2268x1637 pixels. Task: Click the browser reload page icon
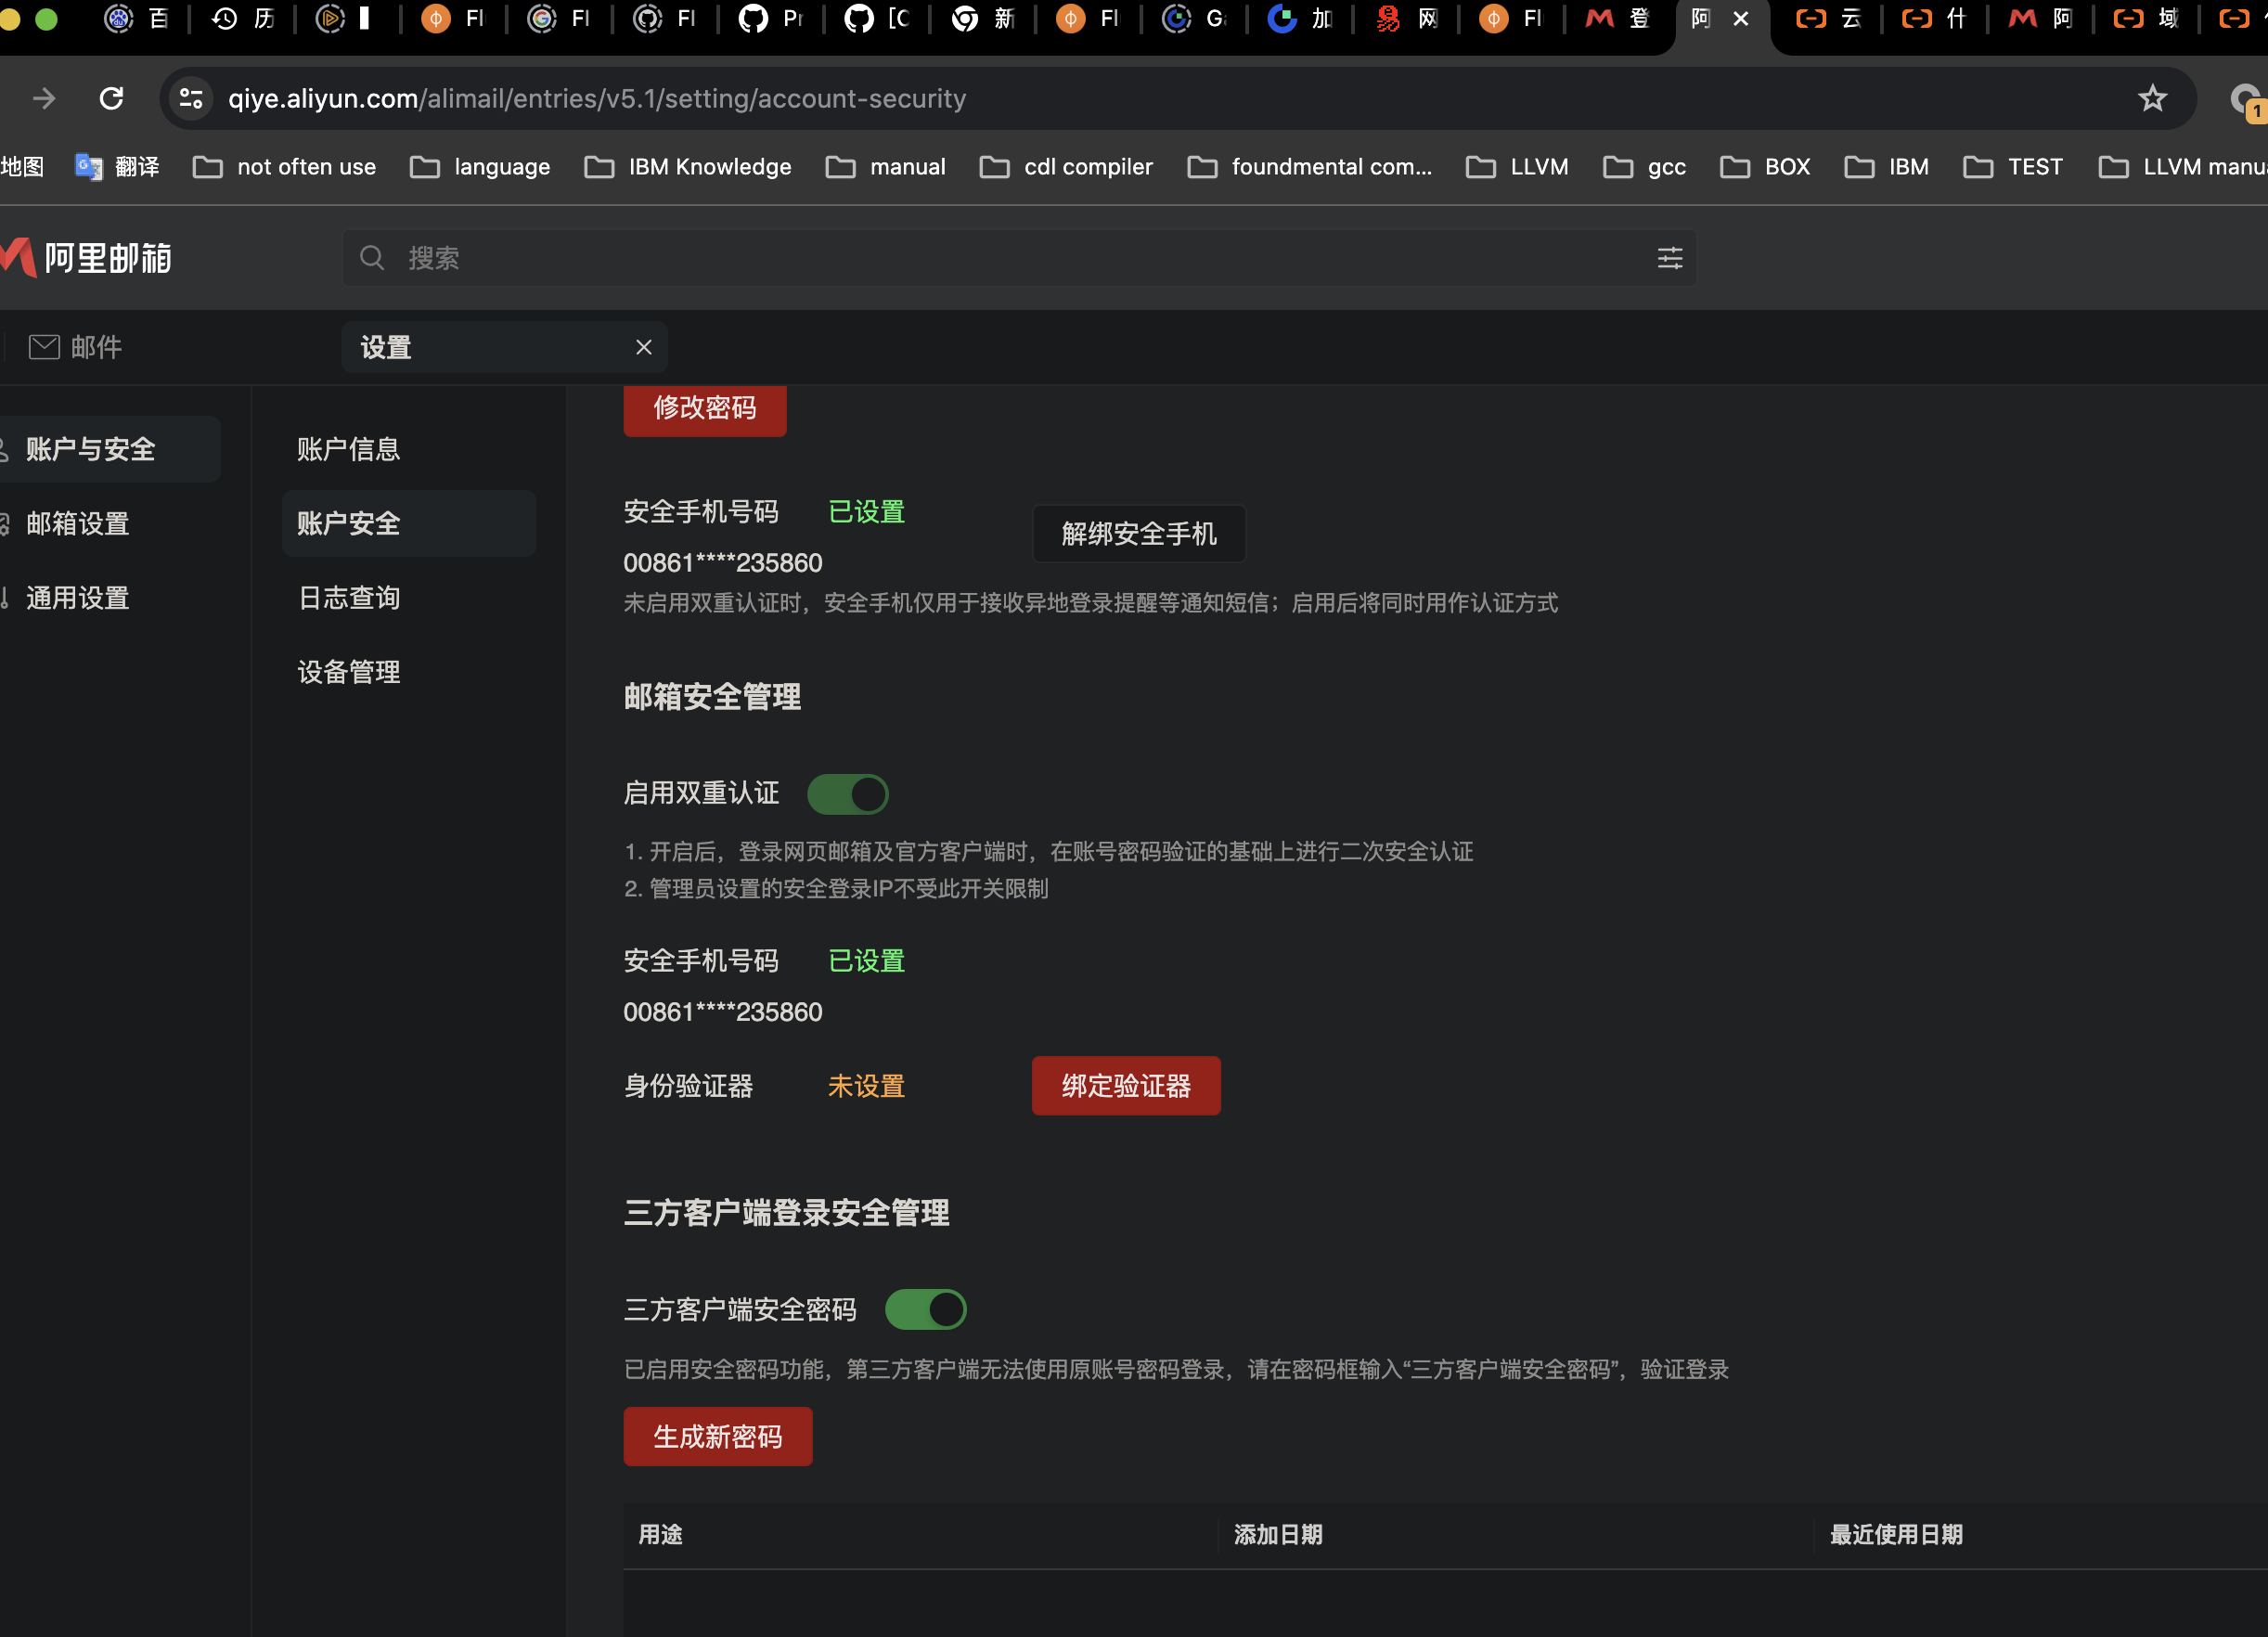click(111, 98)
